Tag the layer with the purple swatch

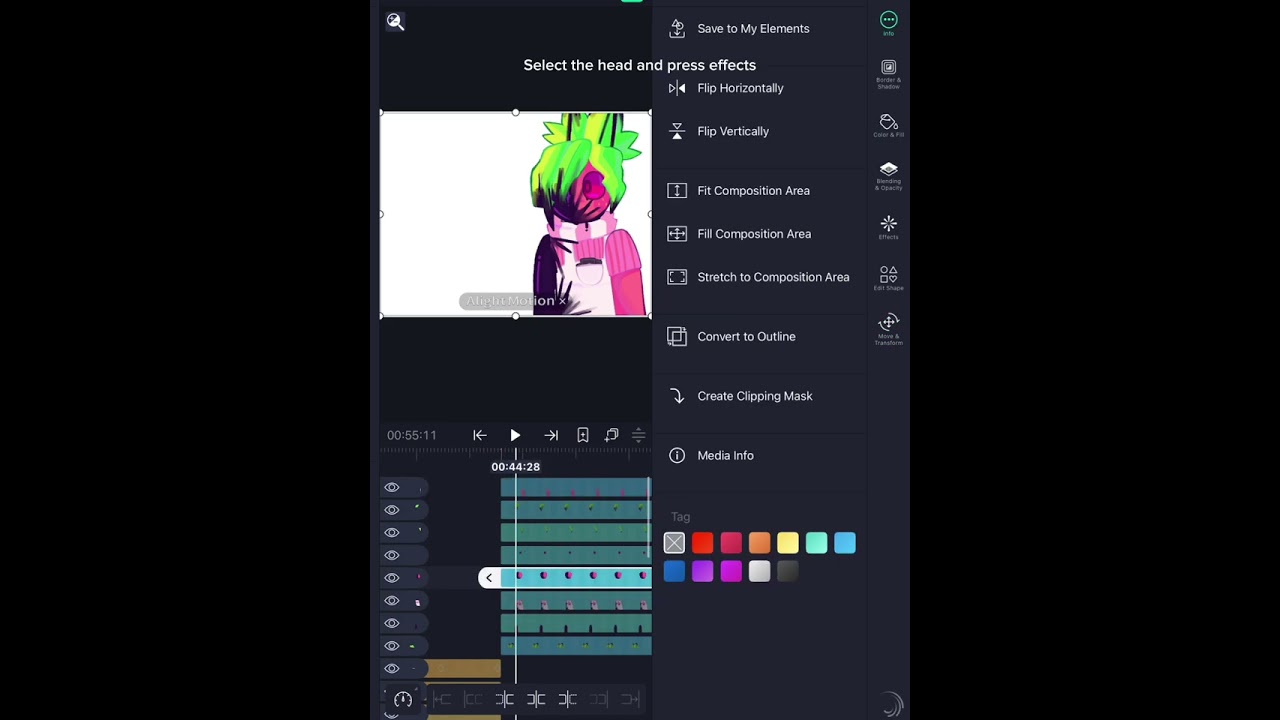702,571
